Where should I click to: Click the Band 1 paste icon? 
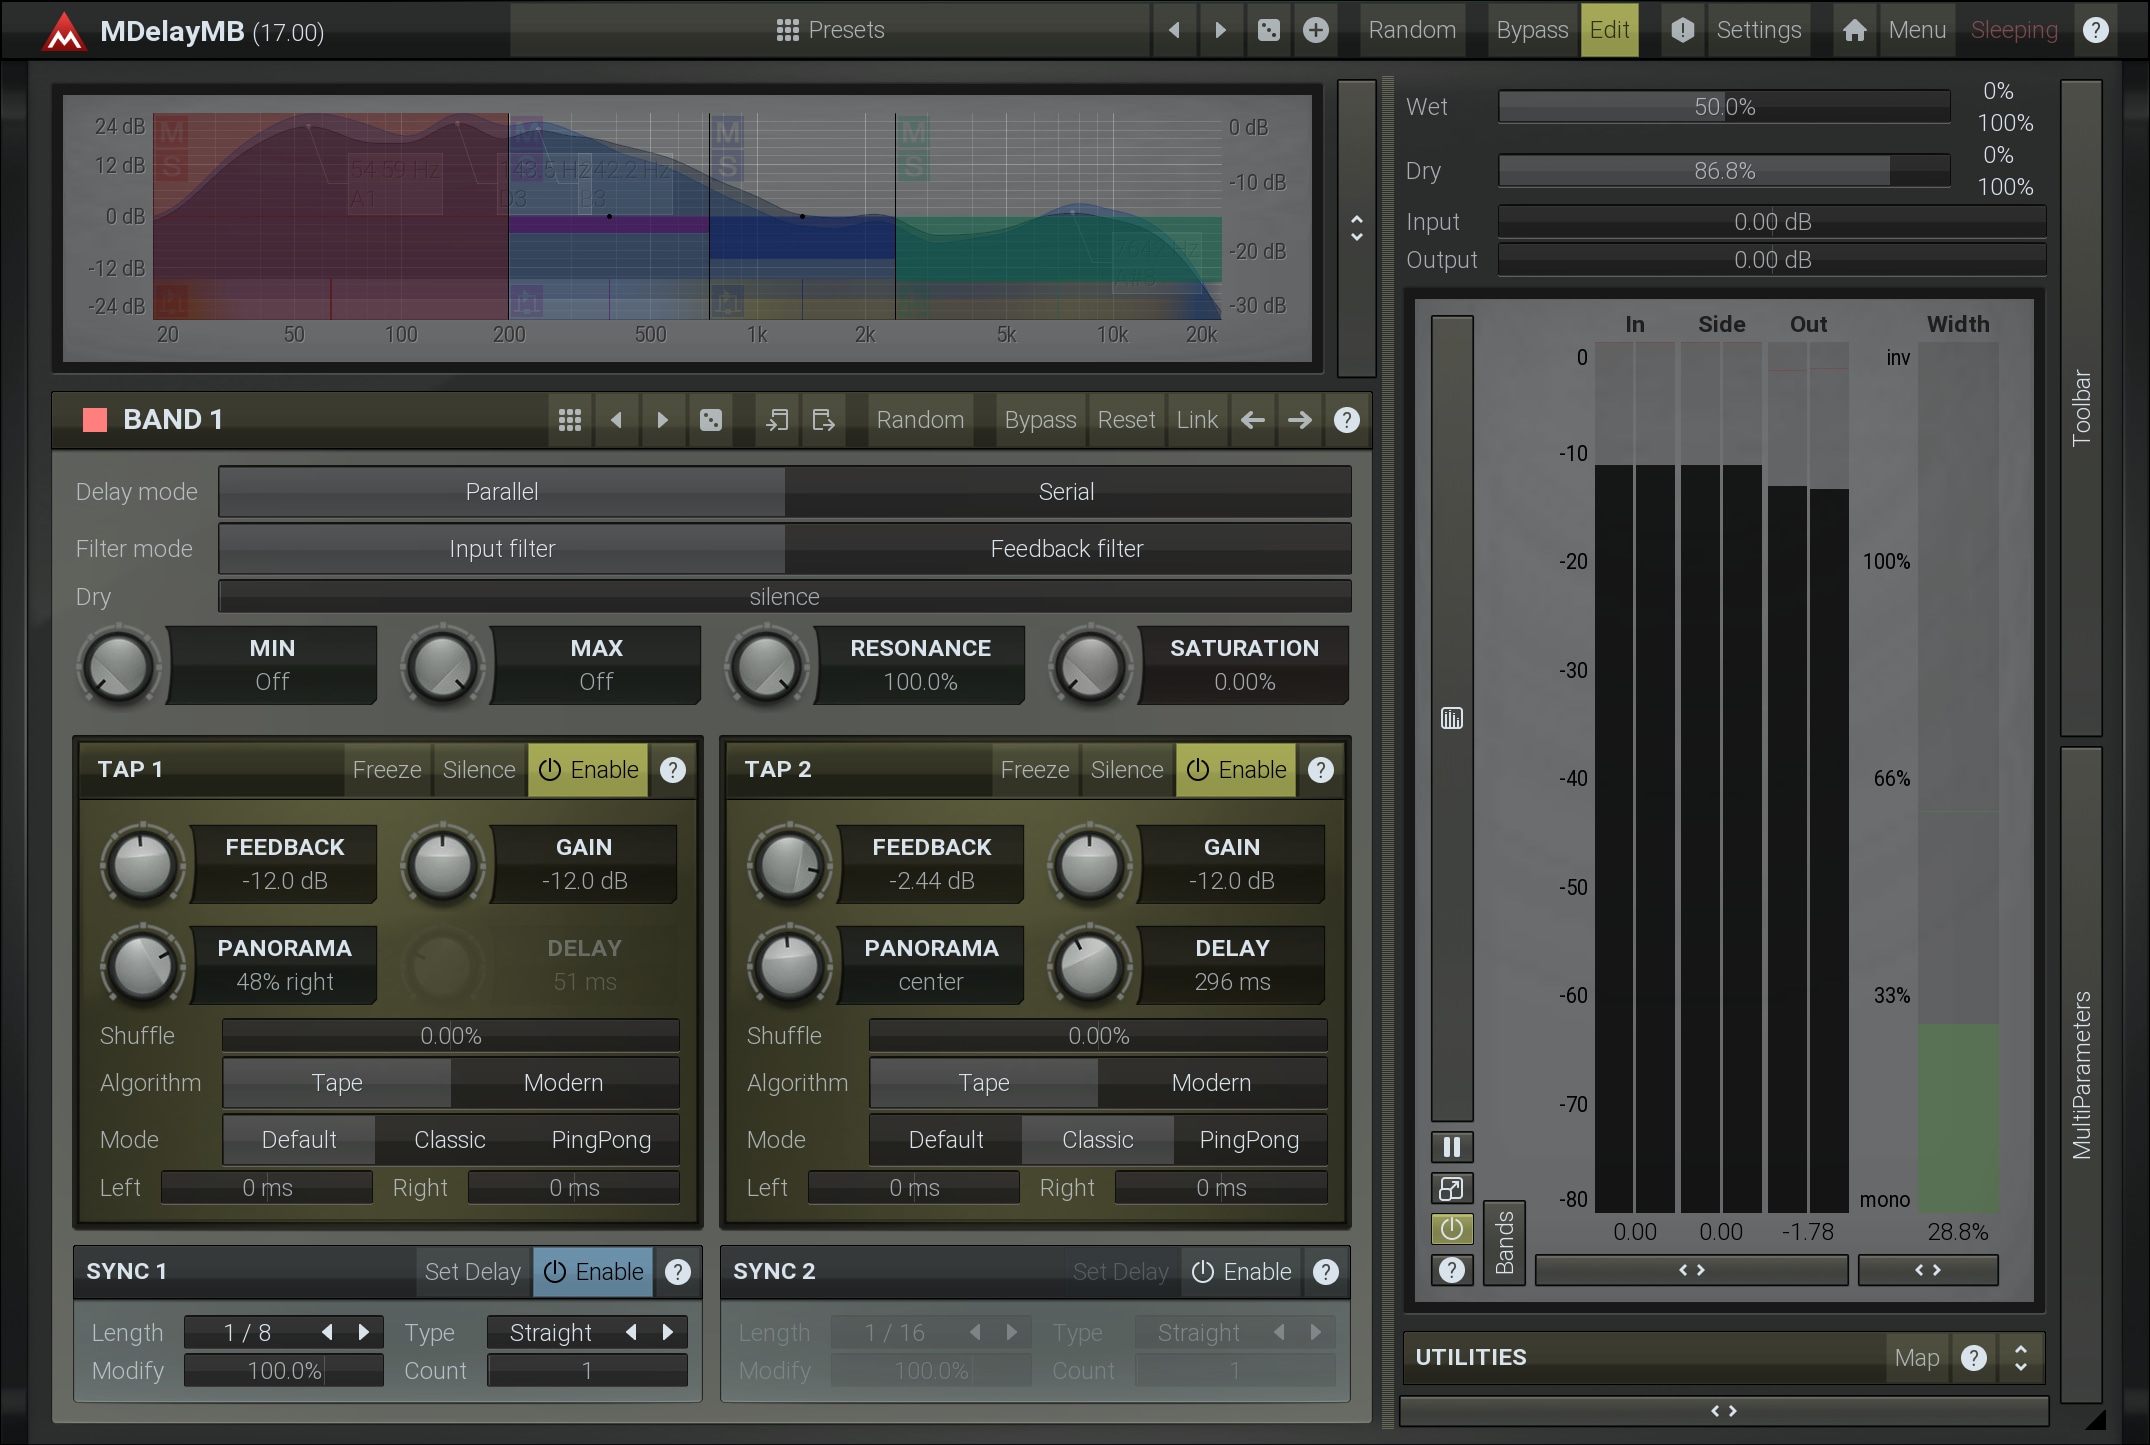pyautogui.click(x=823, y=420)
